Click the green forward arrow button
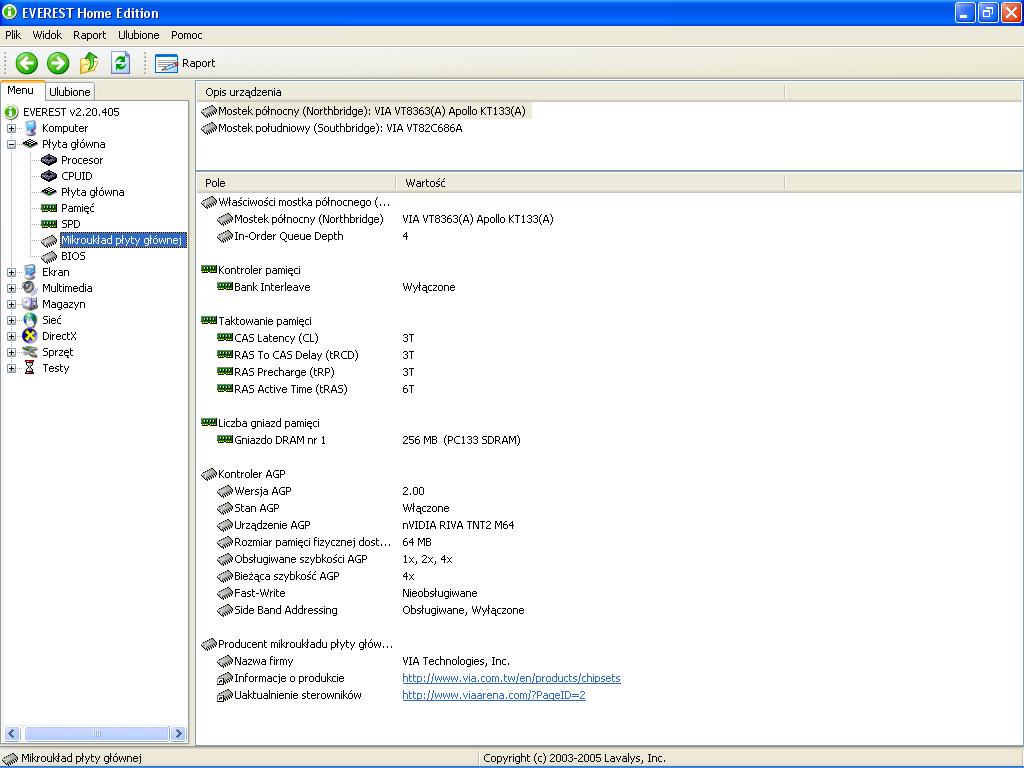This screenshot has height=768, width=1024. click(x=58, y=63)
